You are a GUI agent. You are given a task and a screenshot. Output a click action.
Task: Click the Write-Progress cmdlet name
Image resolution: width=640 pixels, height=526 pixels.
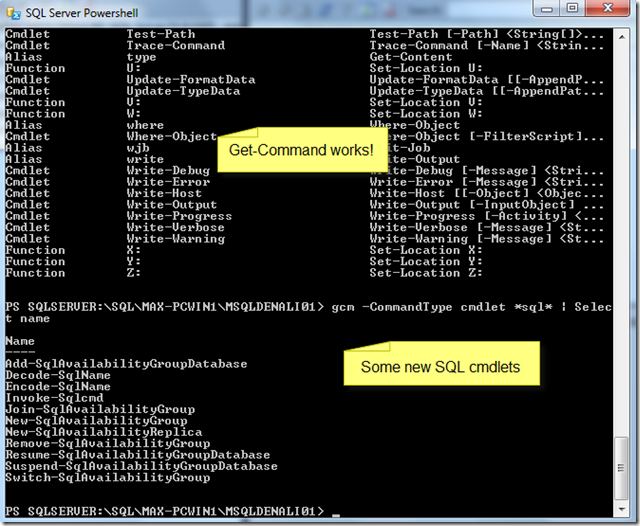(179, 216)
